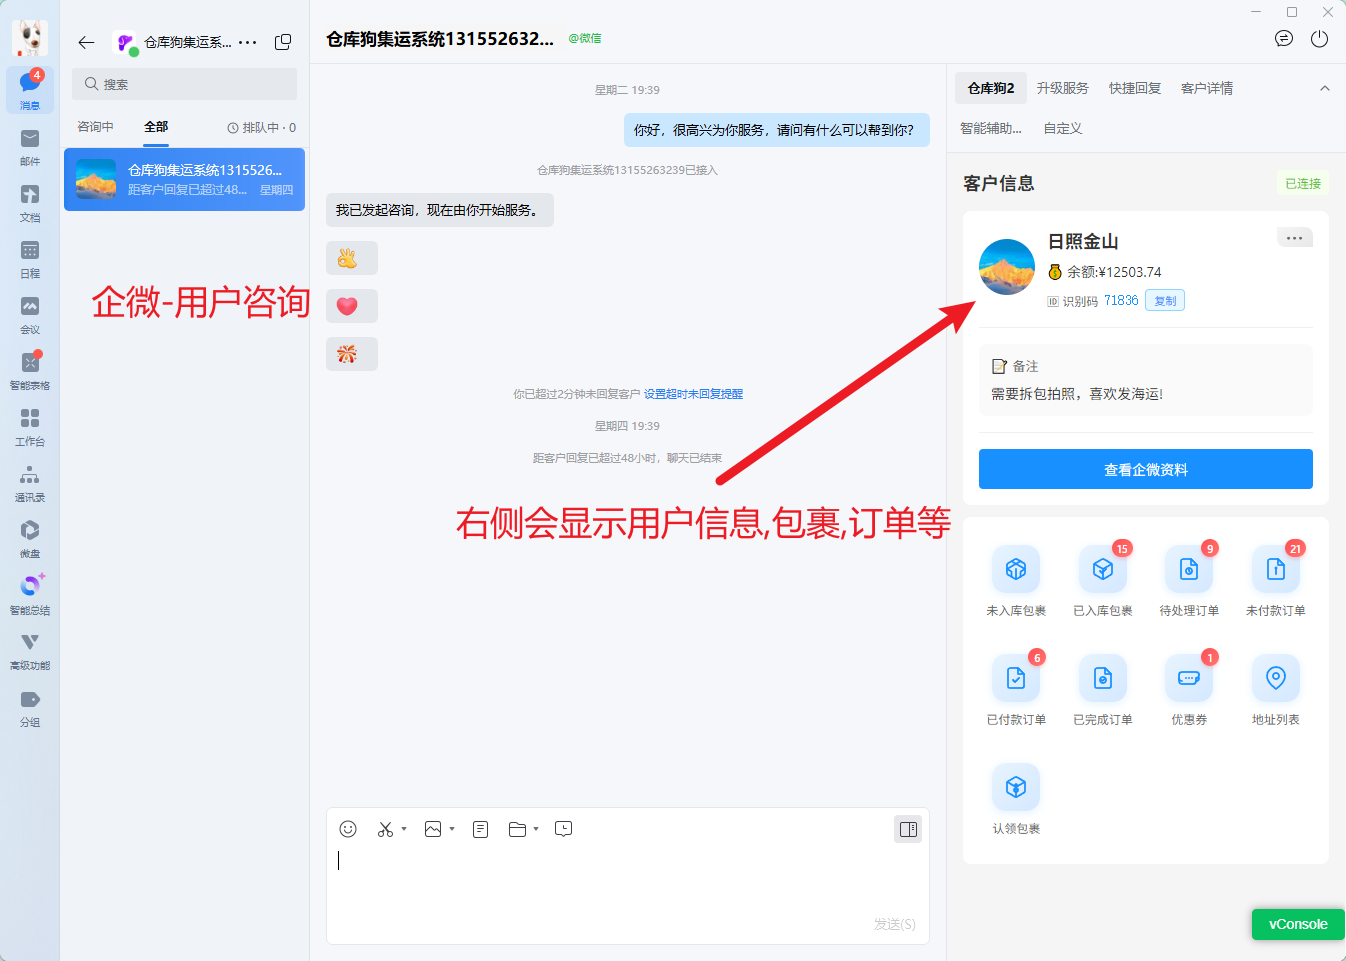
Task: Open 认领包裹 claim package icon
Action: pos(1016,788)
